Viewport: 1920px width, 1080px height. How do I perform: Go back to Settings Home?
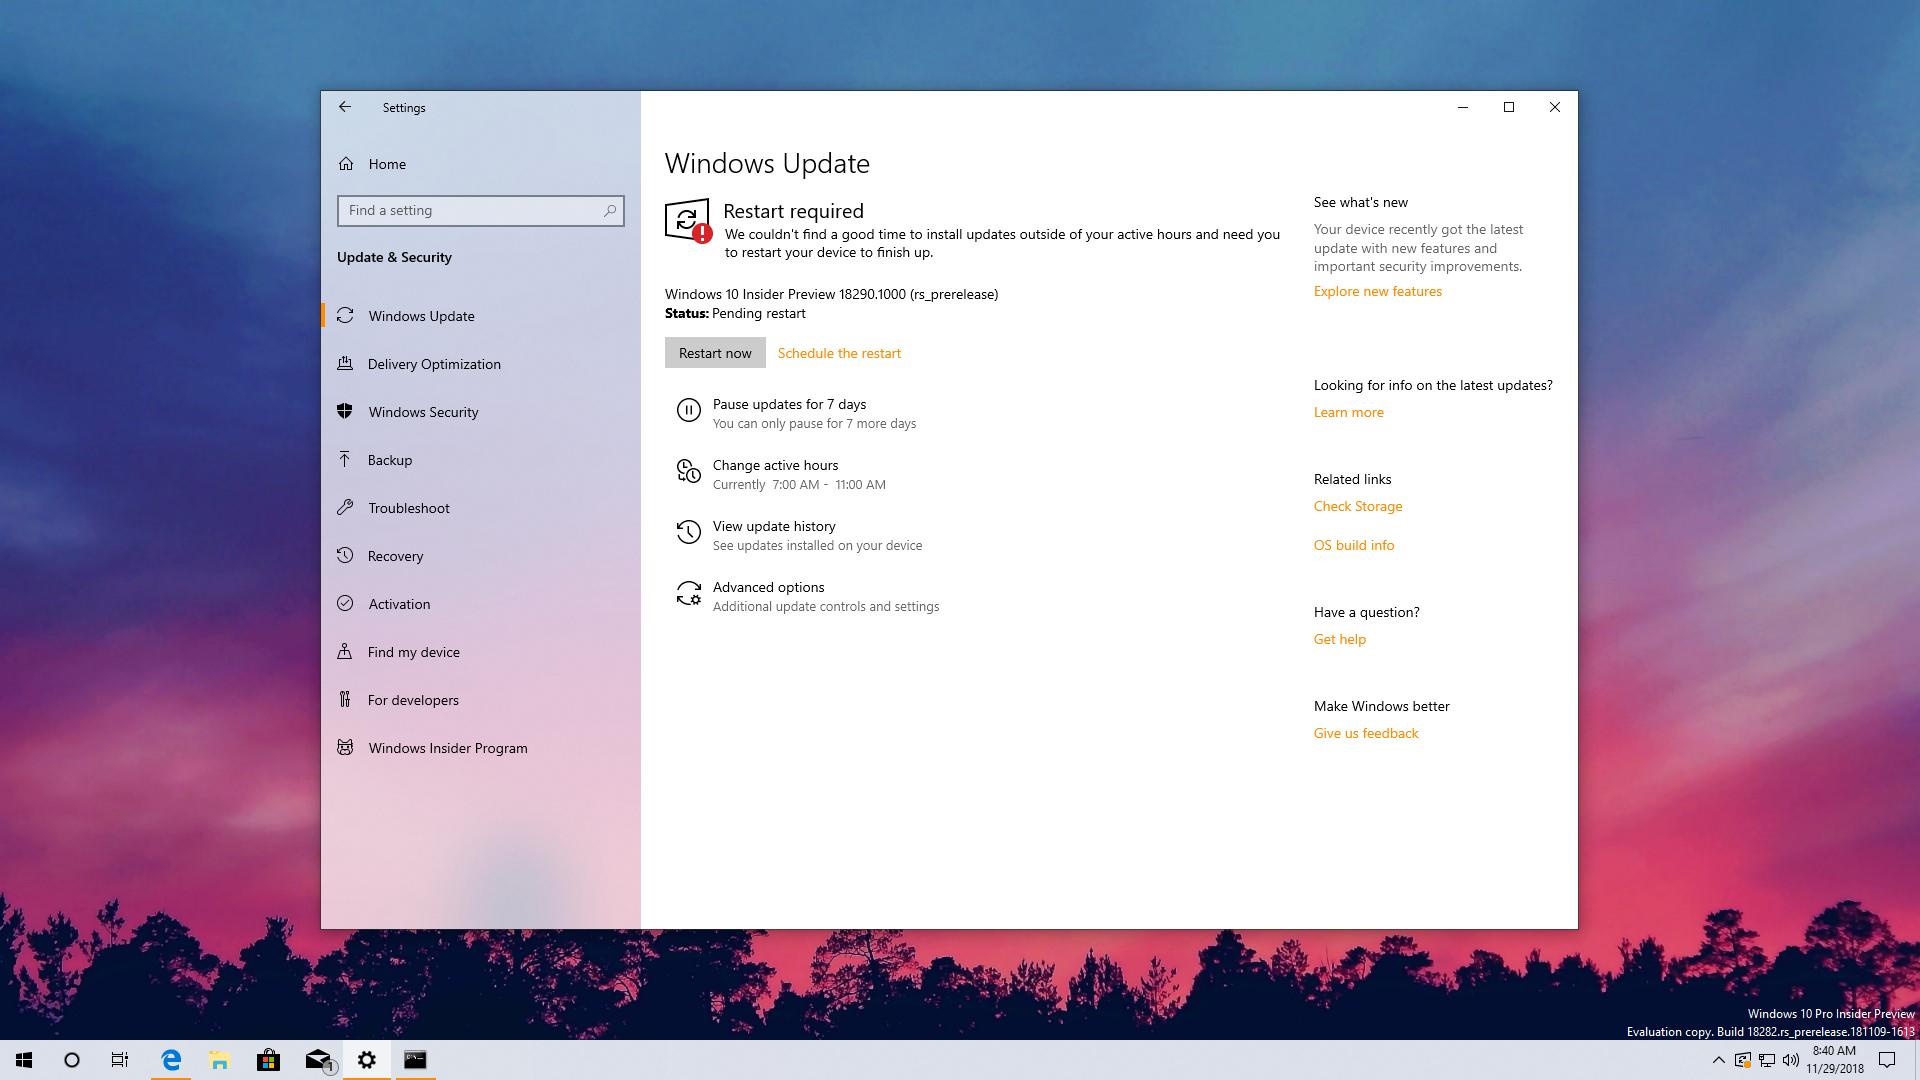click(x=387, y=164)
